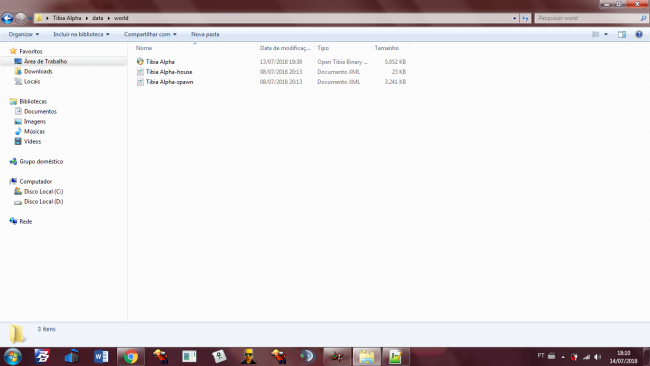Open the view options dropdown arrow

coord(606,34)
